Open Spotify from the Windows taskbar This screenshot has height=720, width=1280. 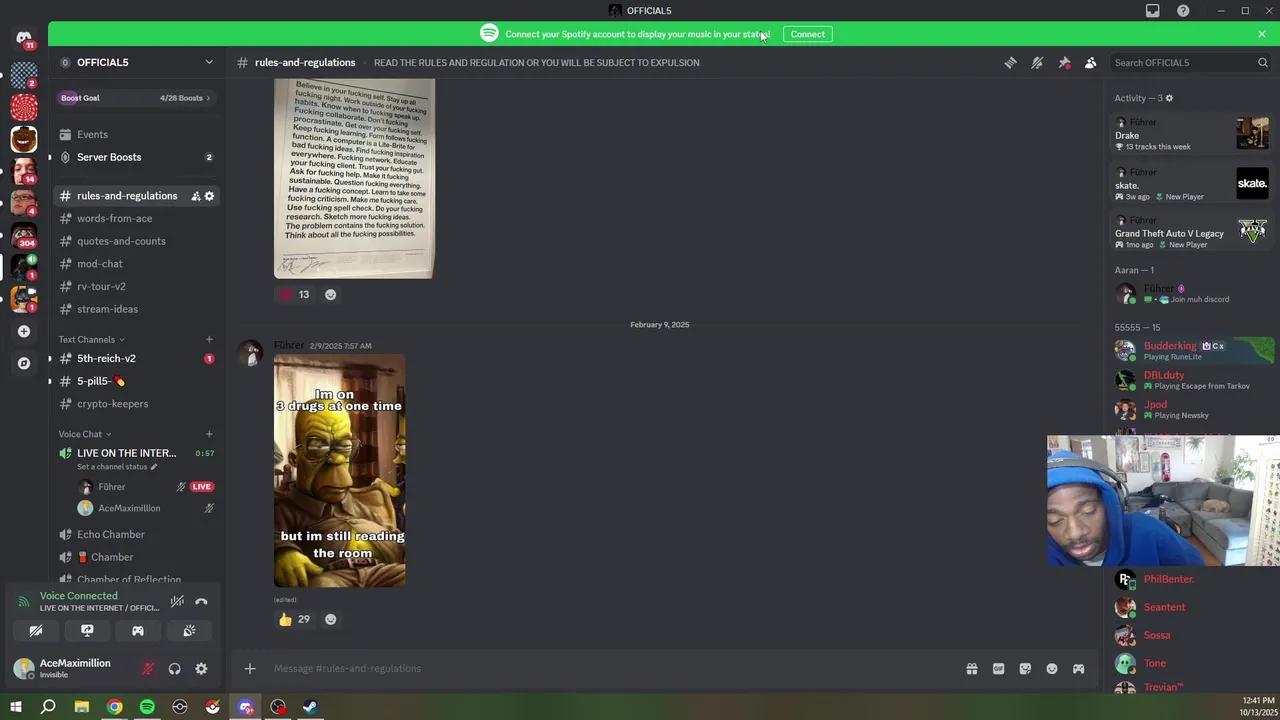tap(147, 707)
